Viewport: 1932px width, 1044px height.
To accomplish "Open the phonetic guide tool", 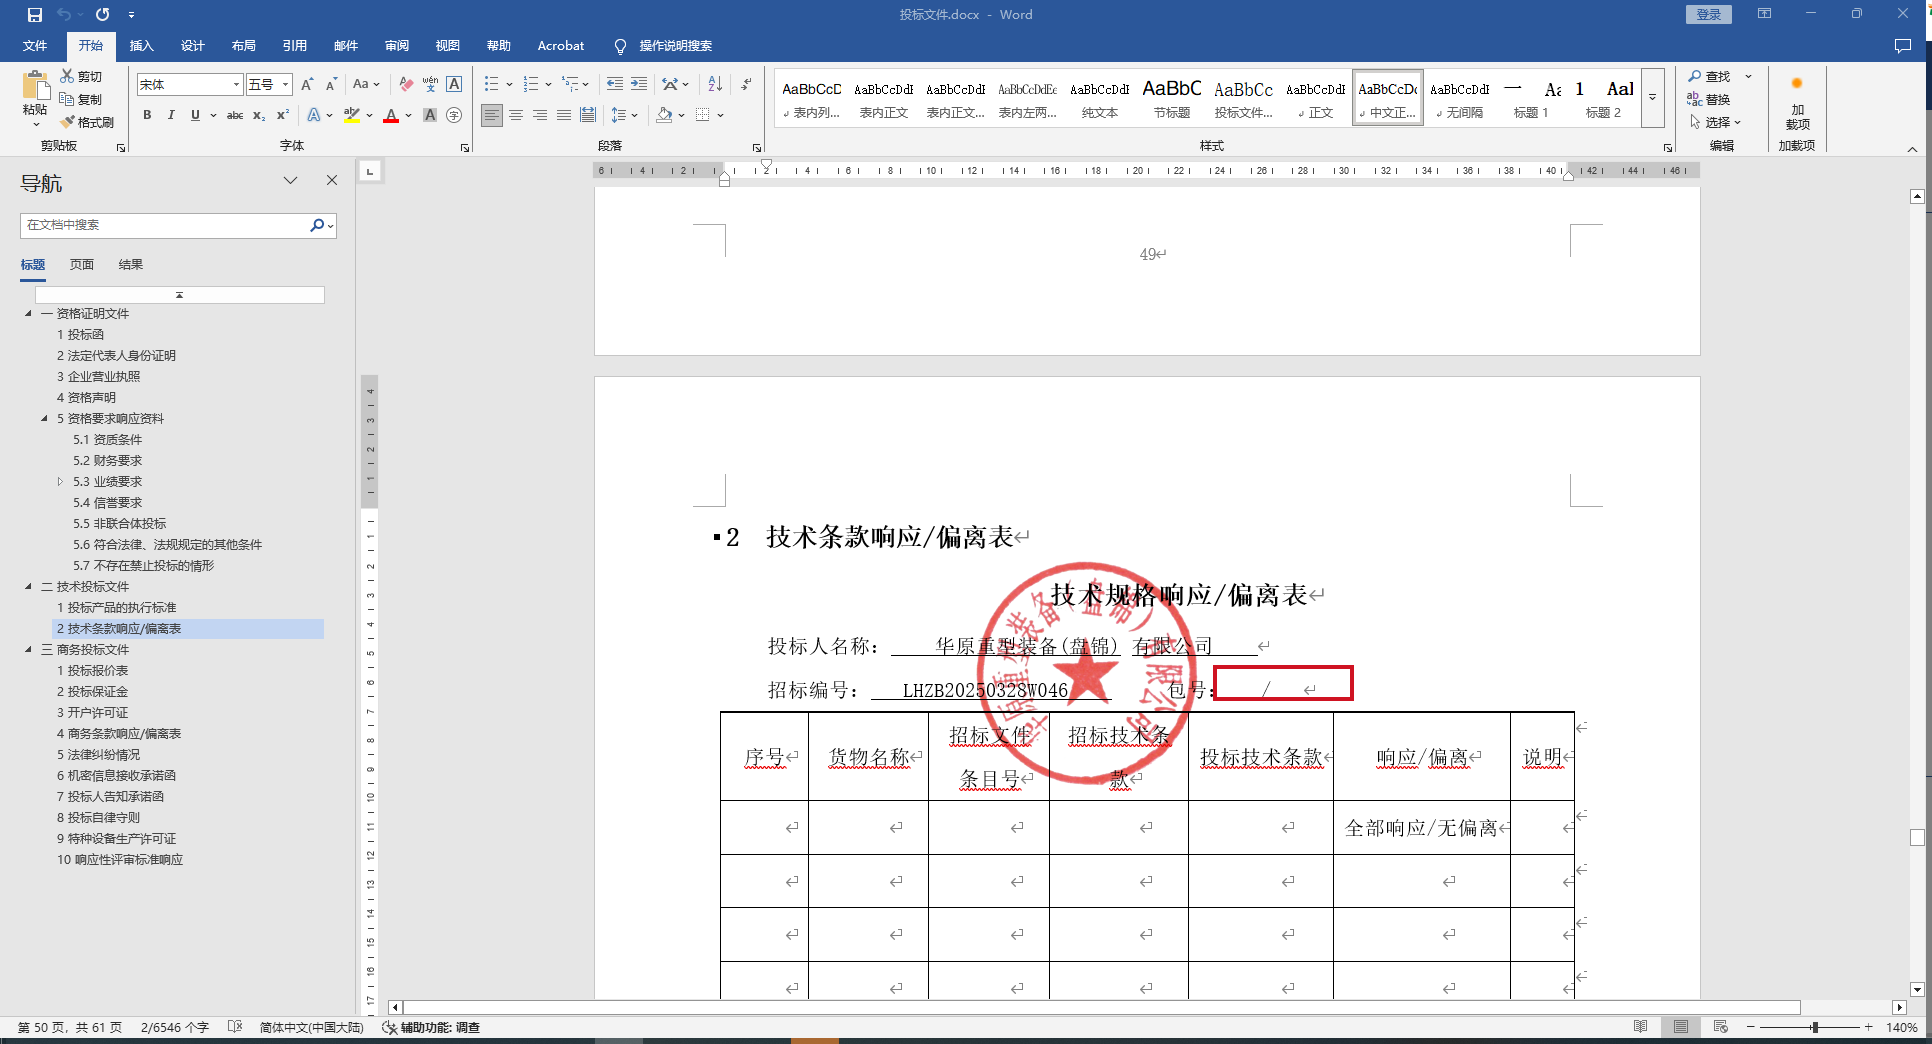I will (x=430, y=84).
